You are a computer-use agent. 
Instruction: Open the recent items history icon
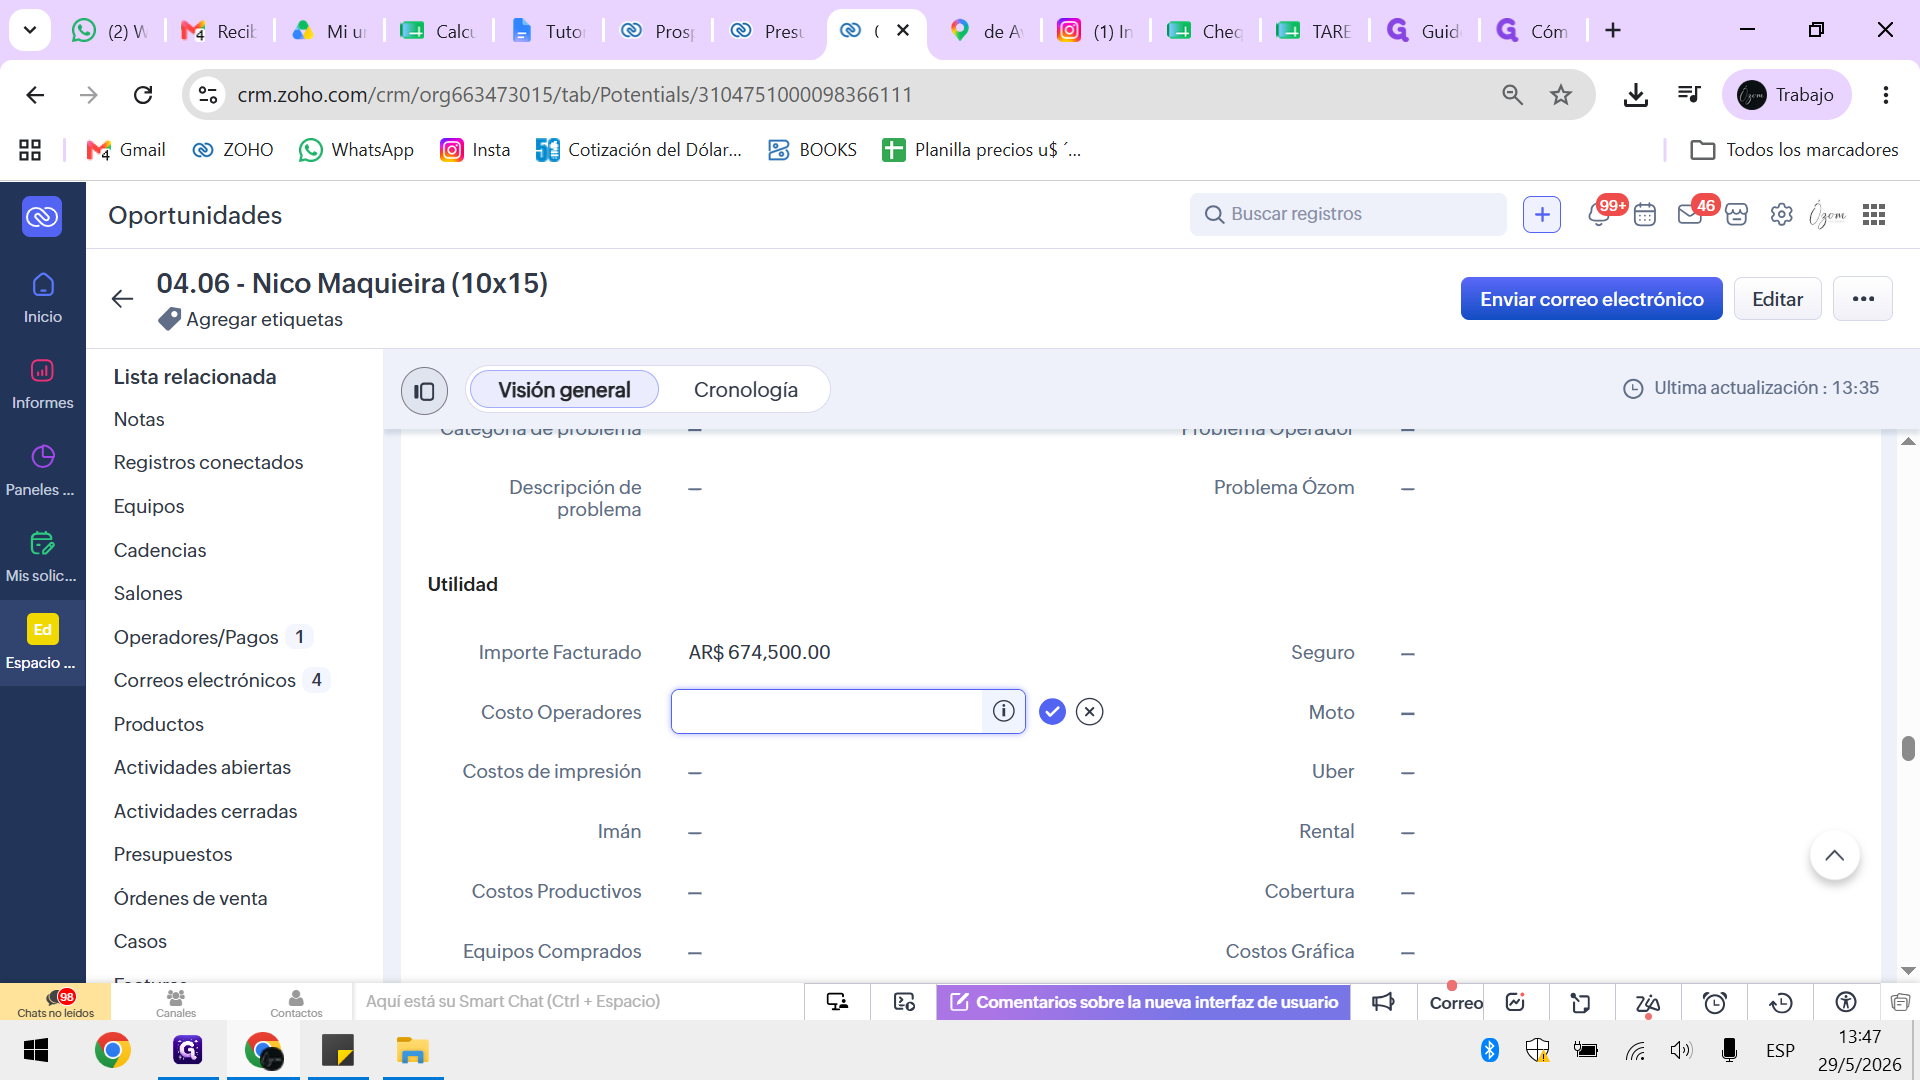coord(1781,1002)
